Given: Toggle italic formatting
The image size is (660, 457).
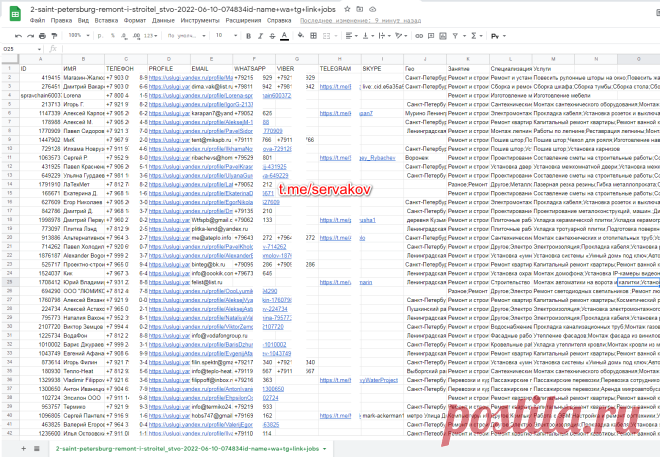Looking at the screenshot, I should [x=261, y=36].
